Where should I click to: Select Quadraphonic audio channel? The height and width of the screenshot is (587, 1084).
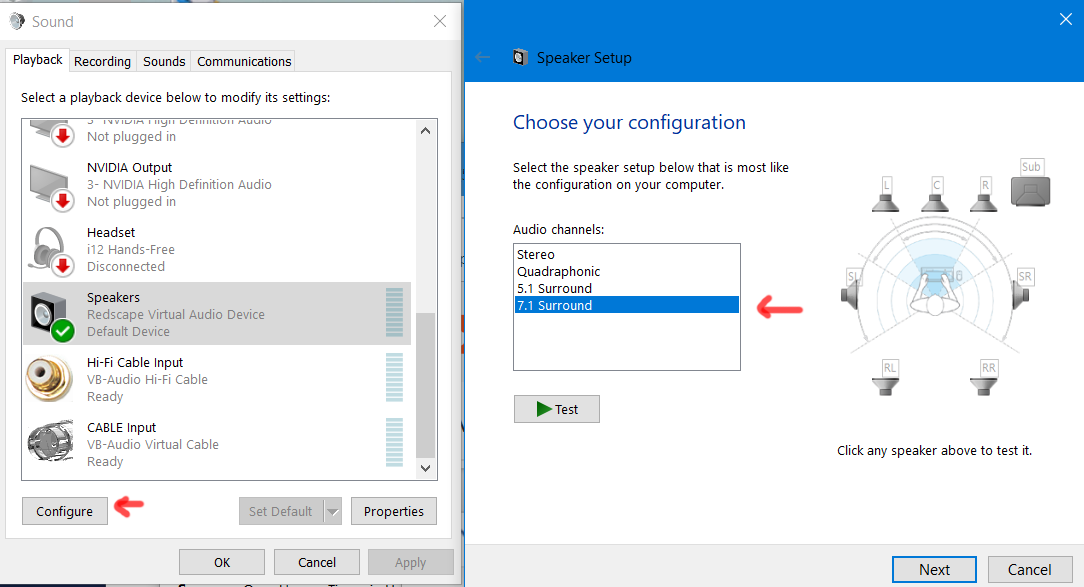click(x=627, y=271)
